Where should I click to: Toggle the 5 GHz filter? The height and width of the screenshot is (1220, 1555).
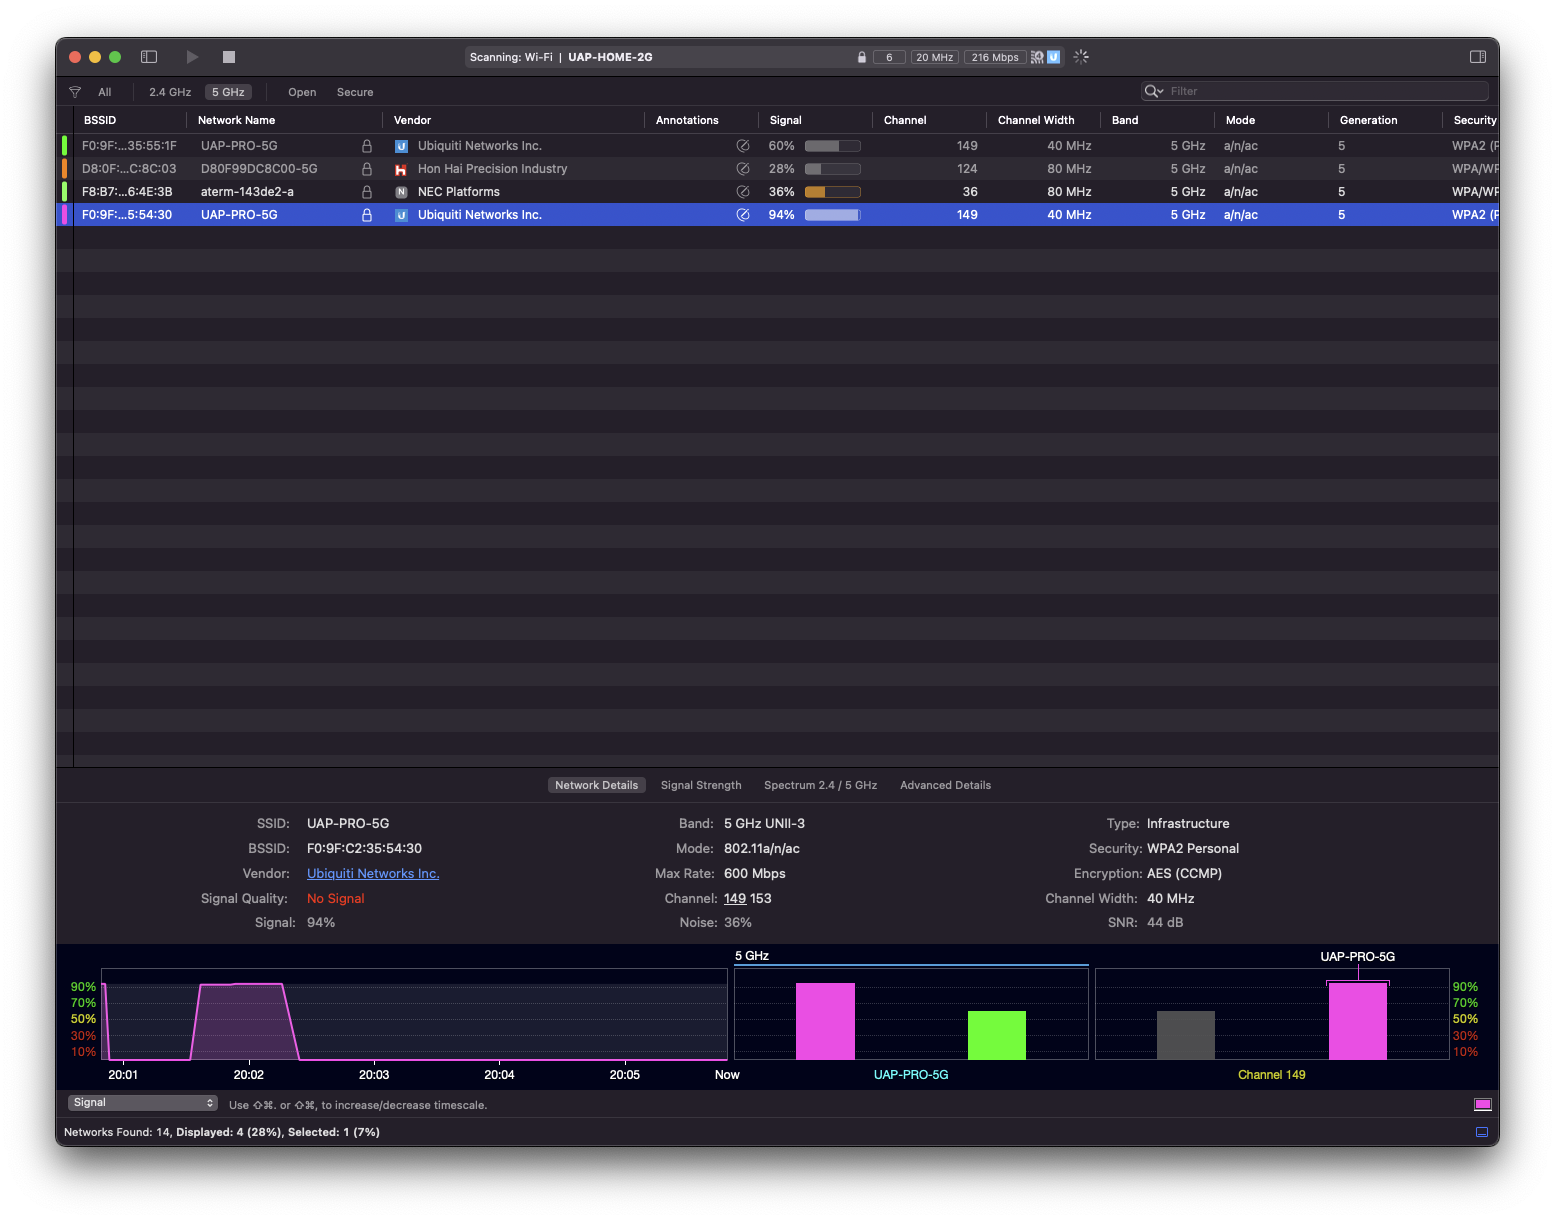(228, 92)
